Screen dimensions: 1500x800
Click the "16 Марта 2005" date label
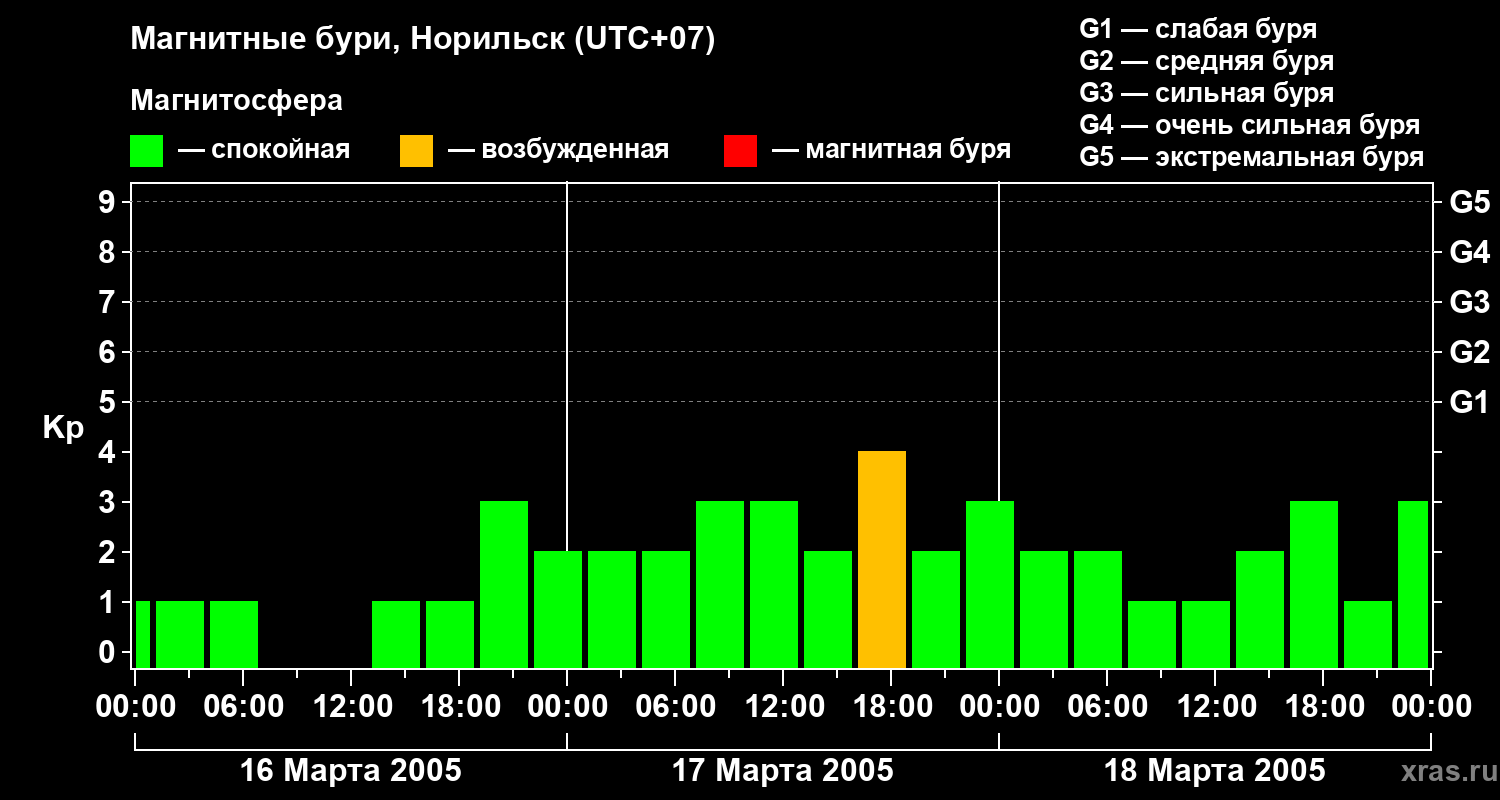coord(351,771)
